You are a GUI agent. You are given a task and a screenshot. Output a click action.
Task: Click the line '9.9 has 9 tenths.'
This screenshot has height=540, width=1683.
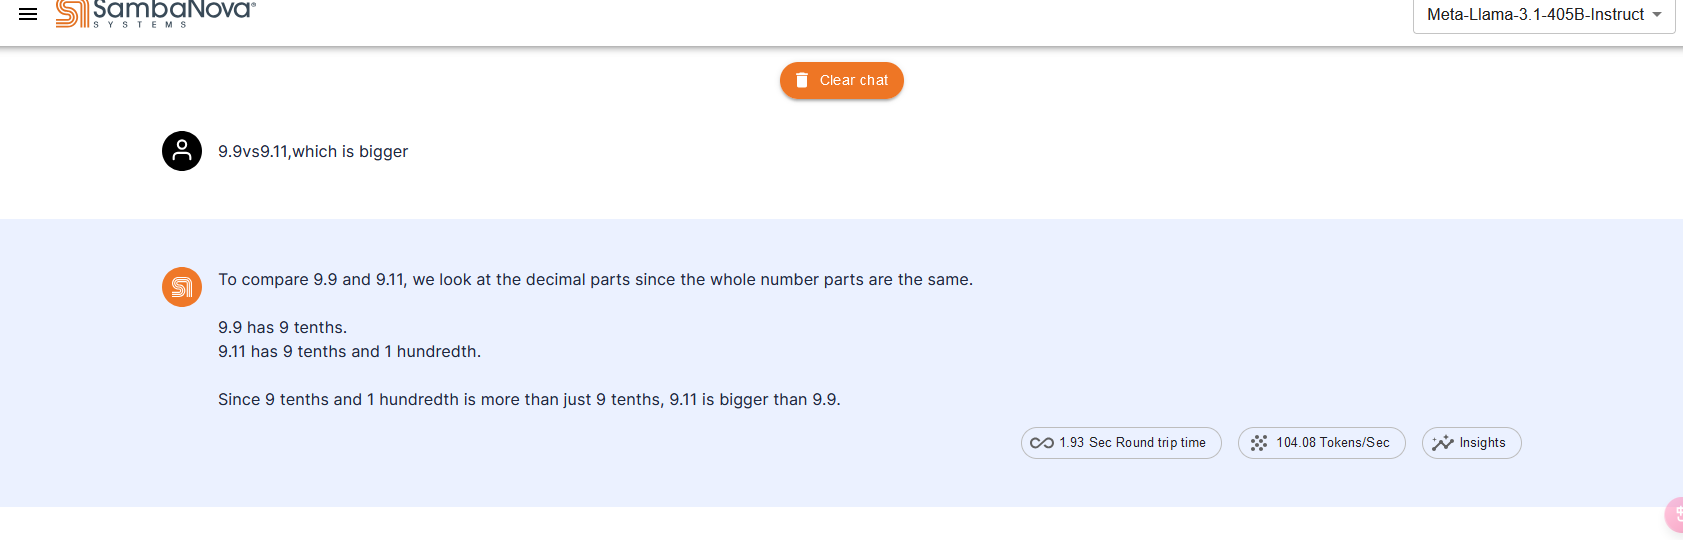[x=283, y=327]
